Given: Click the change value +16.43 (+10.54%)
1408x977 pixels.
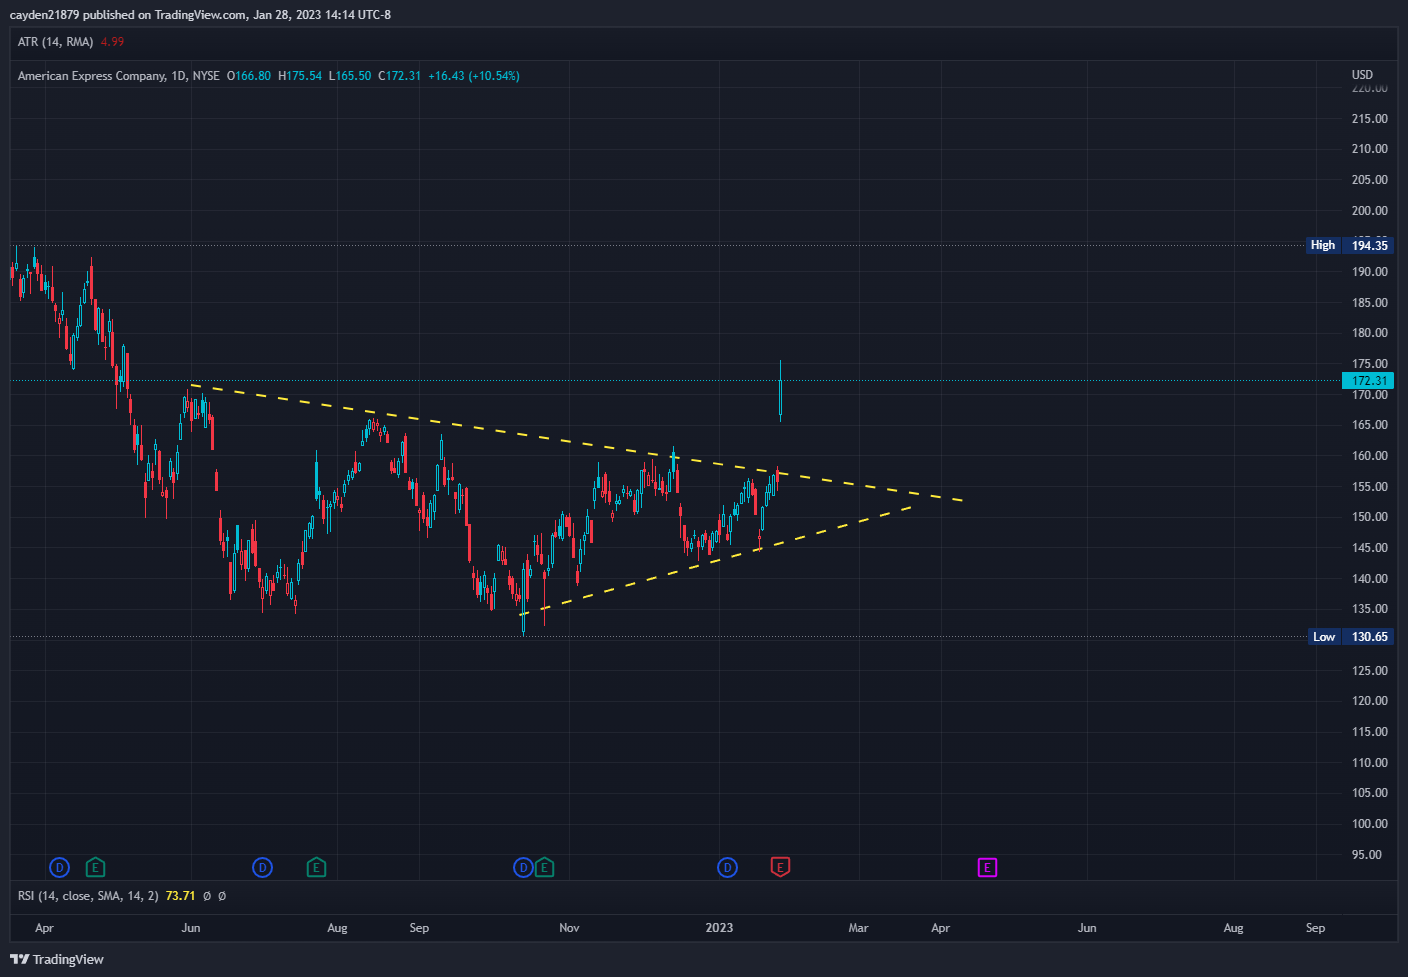Looking at the screenshot, I should click(474, 76).
